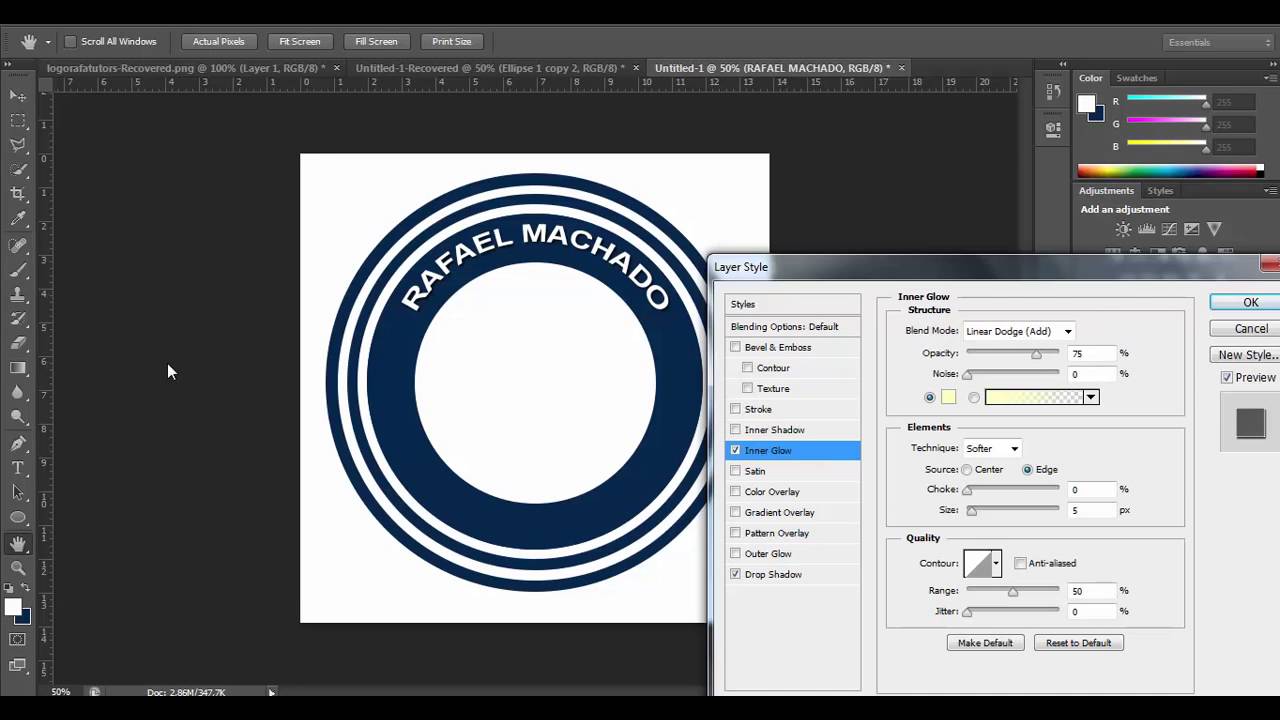
Task: Switch to the Swatches tab
Action: click(x=1136, y=78)
